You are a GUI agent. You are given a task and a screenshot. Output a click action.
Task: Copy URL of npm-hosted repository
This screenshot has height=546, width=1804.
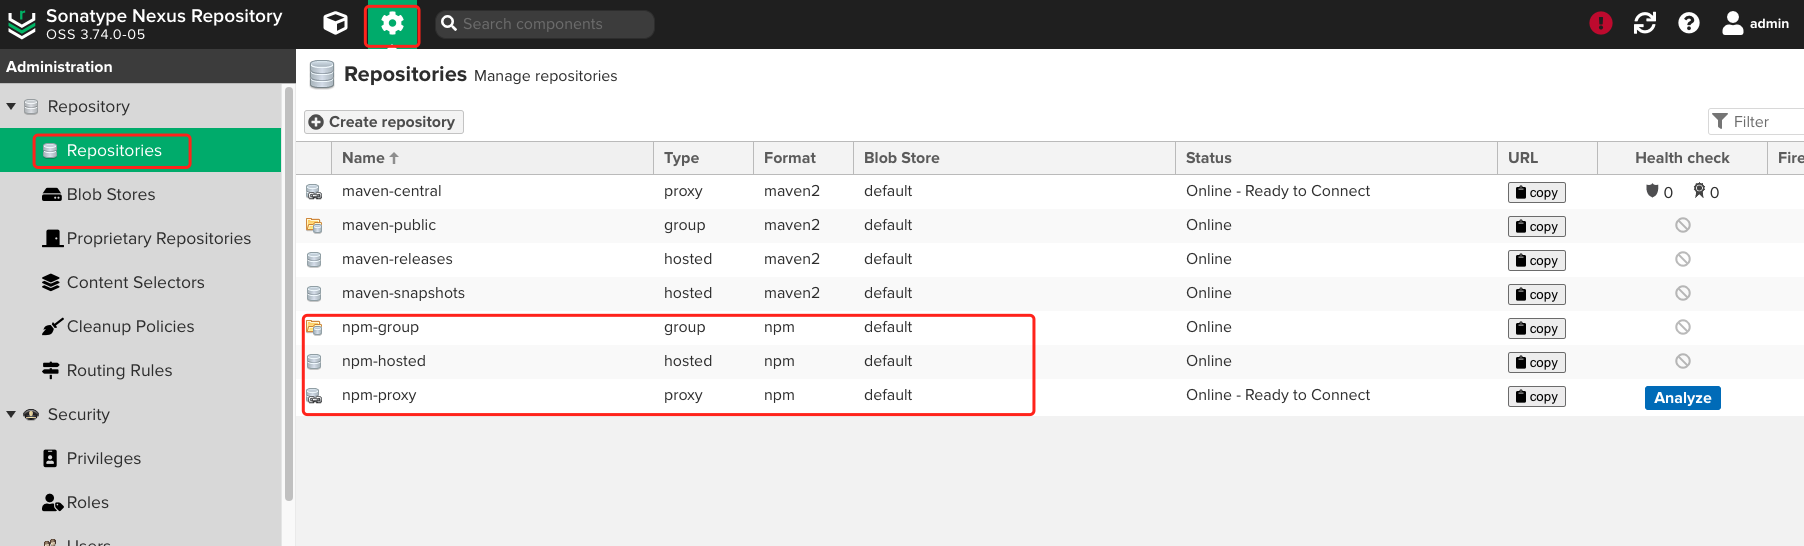click(1537, 363)
